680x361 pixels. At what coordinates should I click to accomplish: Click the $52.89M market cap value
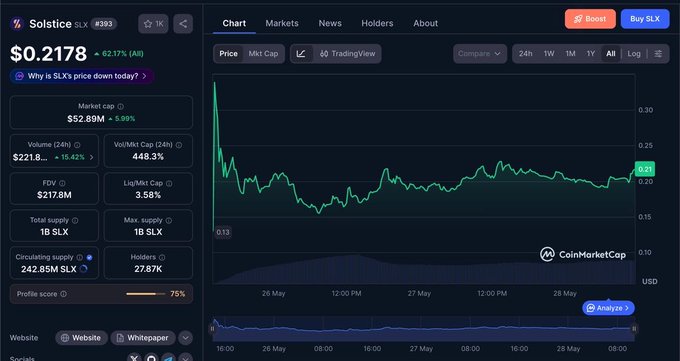coord(86,119)
